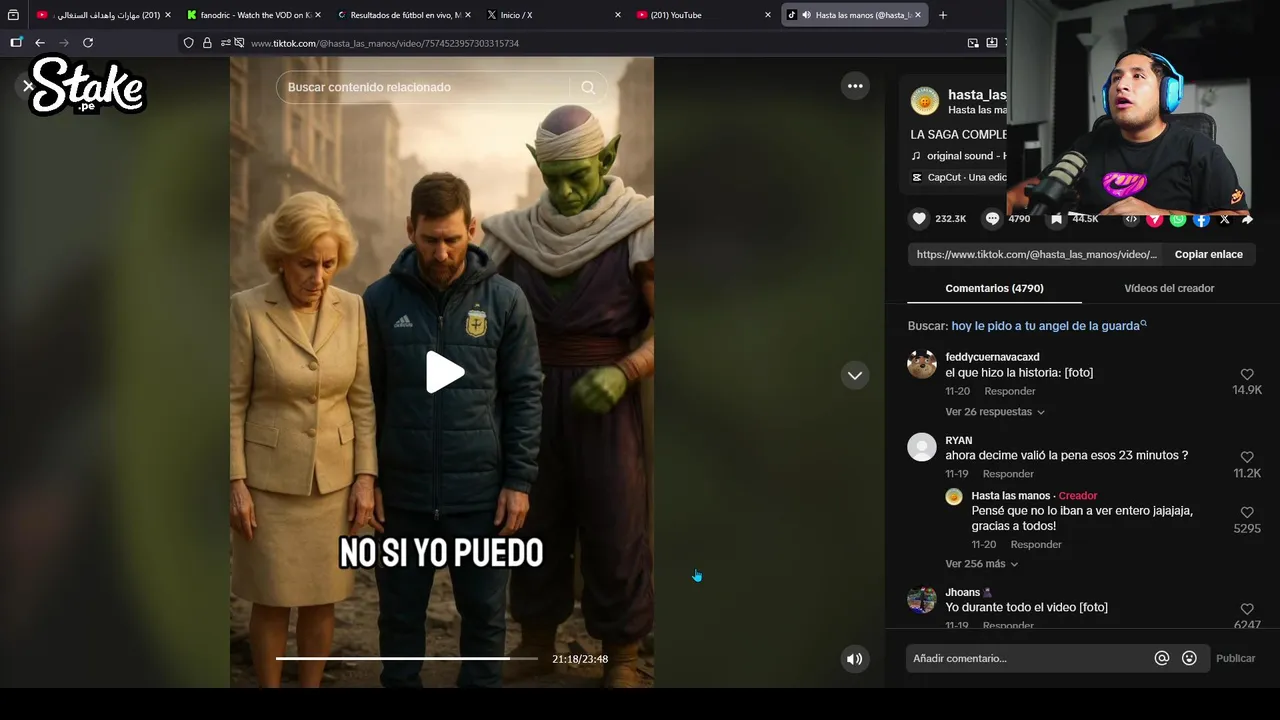Open RYAN's profile avatar

922,447
